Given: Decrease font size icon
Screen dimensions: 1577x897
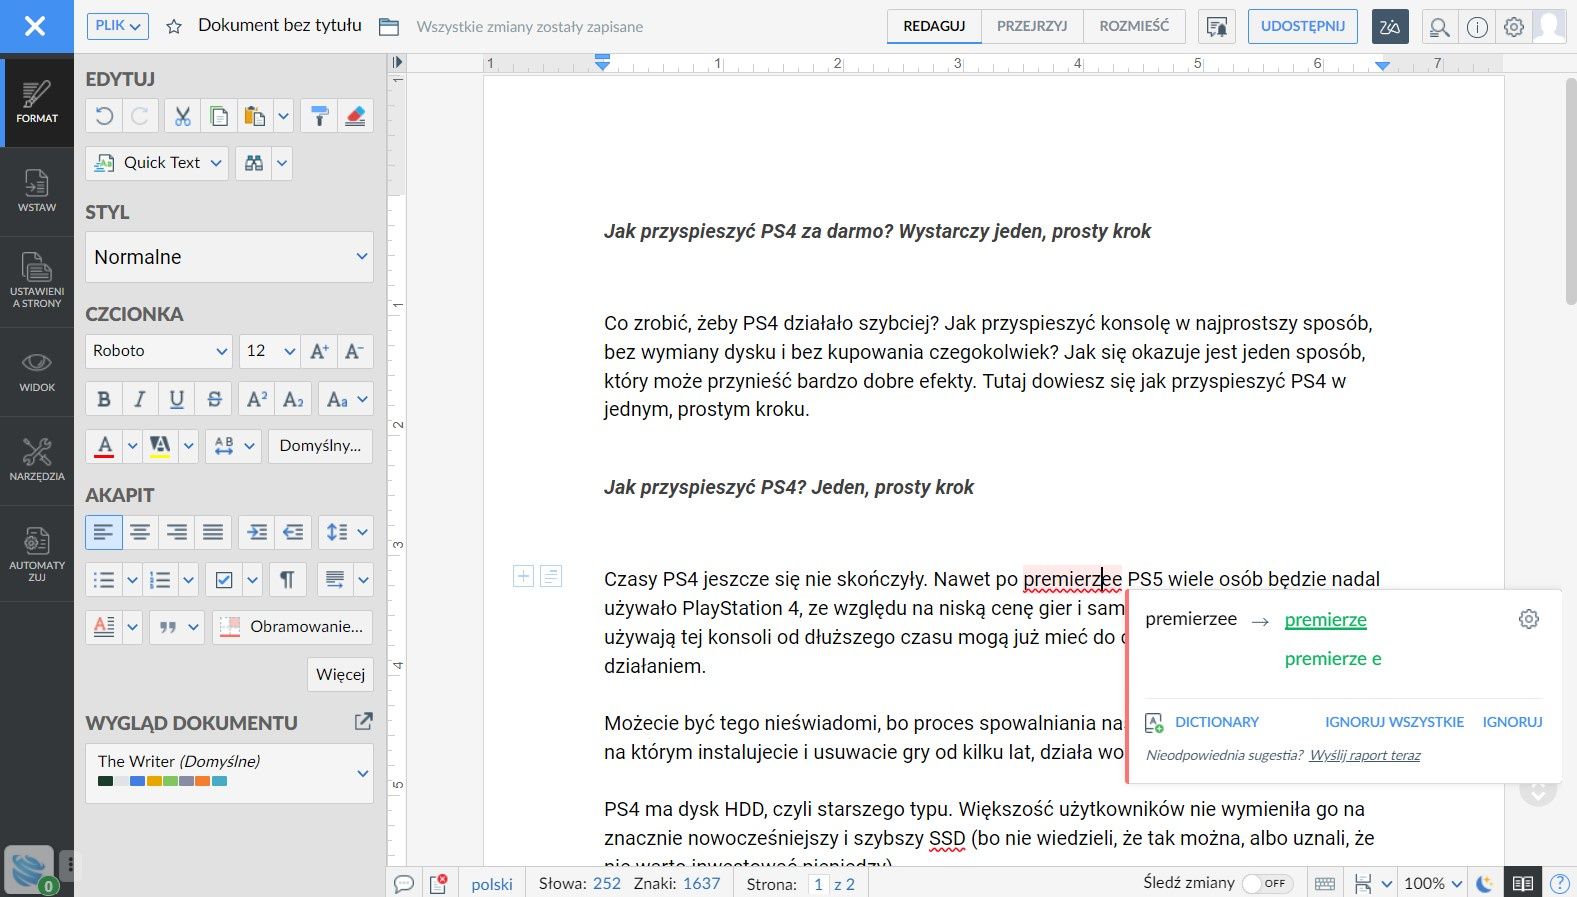Looking at the screenshot, I should point(355,351).
